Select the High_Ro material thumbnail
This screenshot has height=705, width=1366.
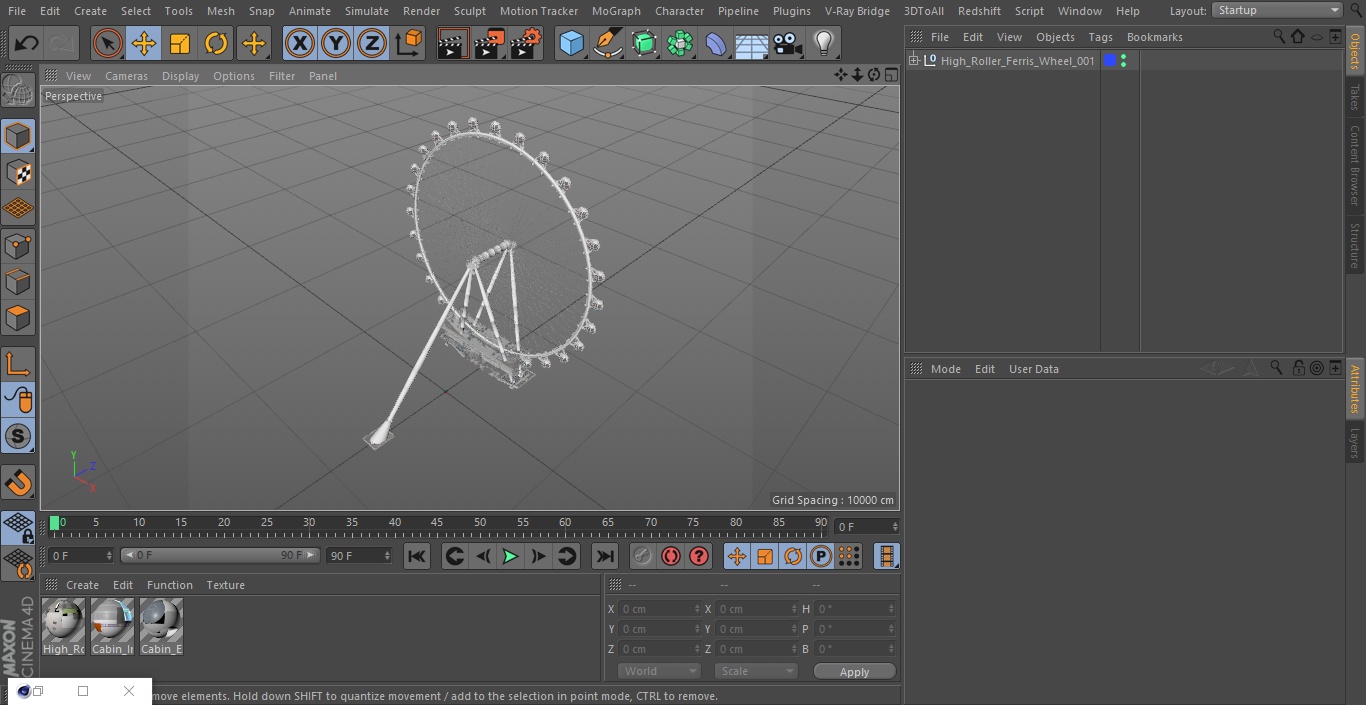(x=64, y=627)
